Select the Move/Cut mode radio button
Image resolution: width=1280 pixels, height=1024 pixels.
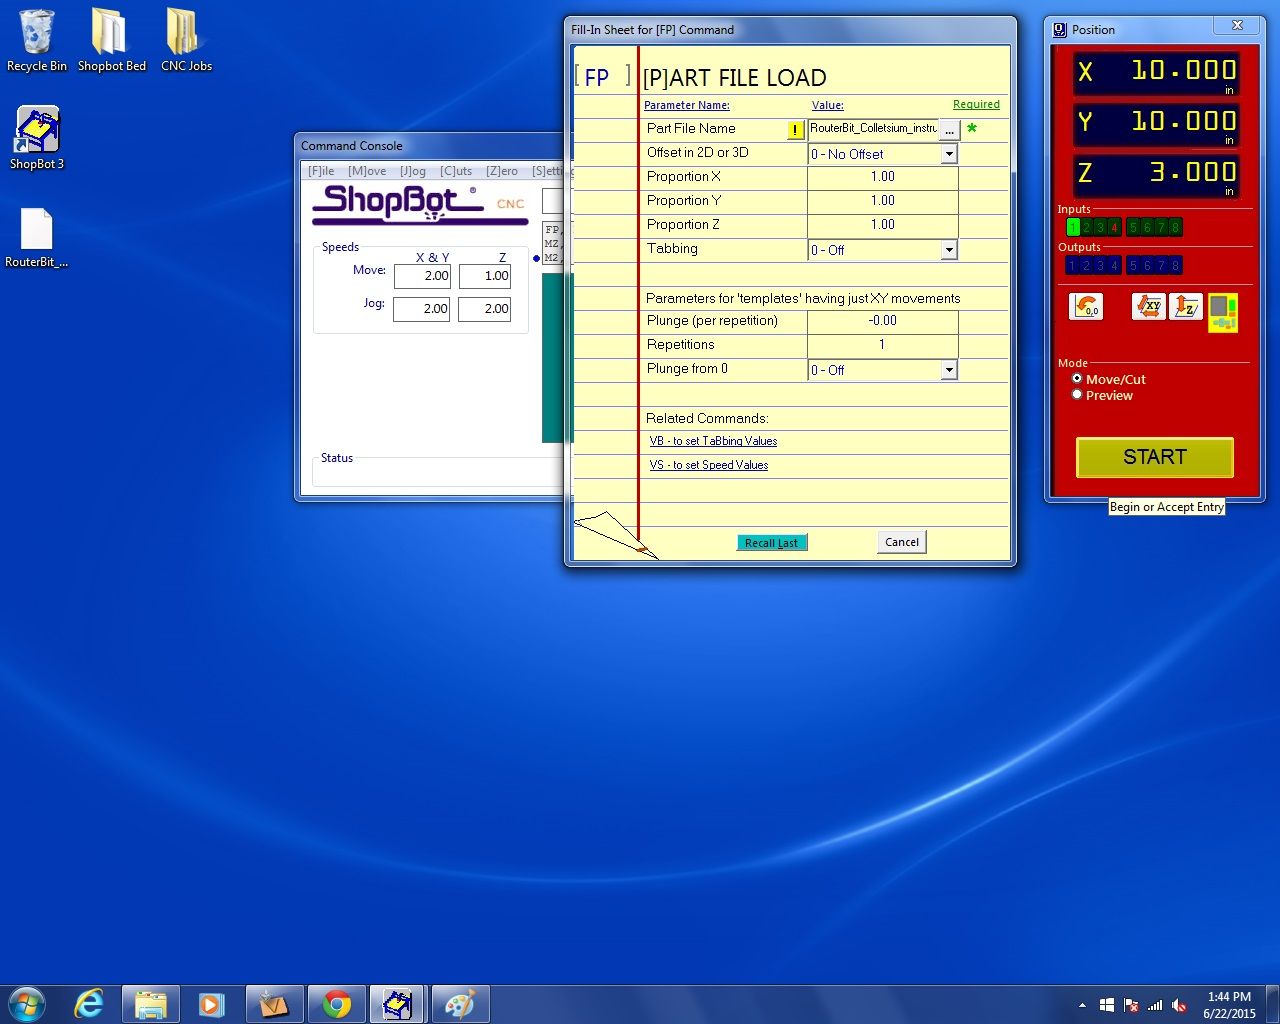[1077, 379]
